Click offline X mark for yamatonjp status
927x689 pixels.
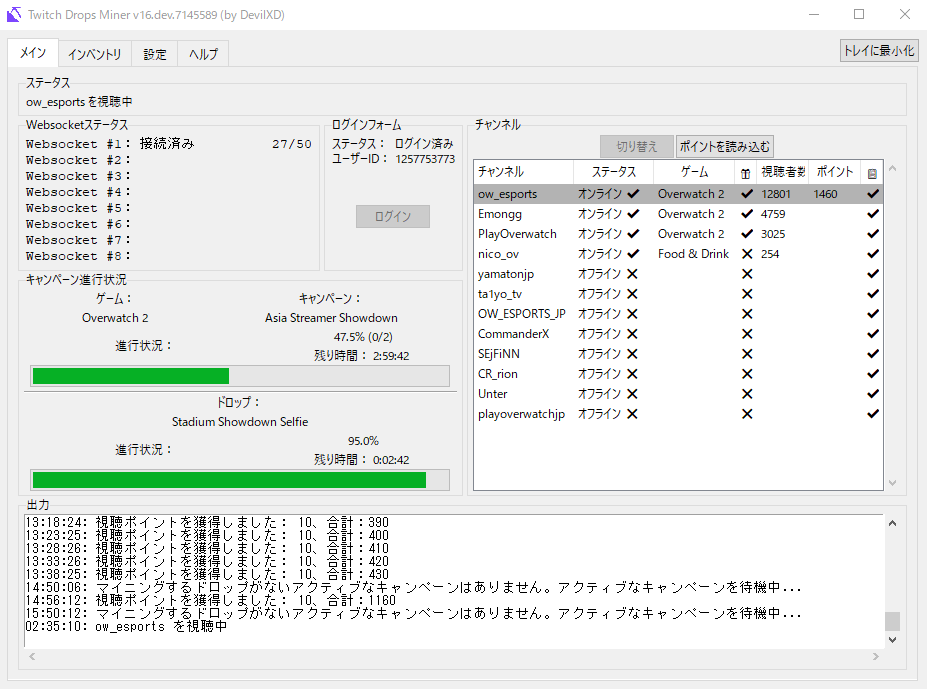coord(632,274)
